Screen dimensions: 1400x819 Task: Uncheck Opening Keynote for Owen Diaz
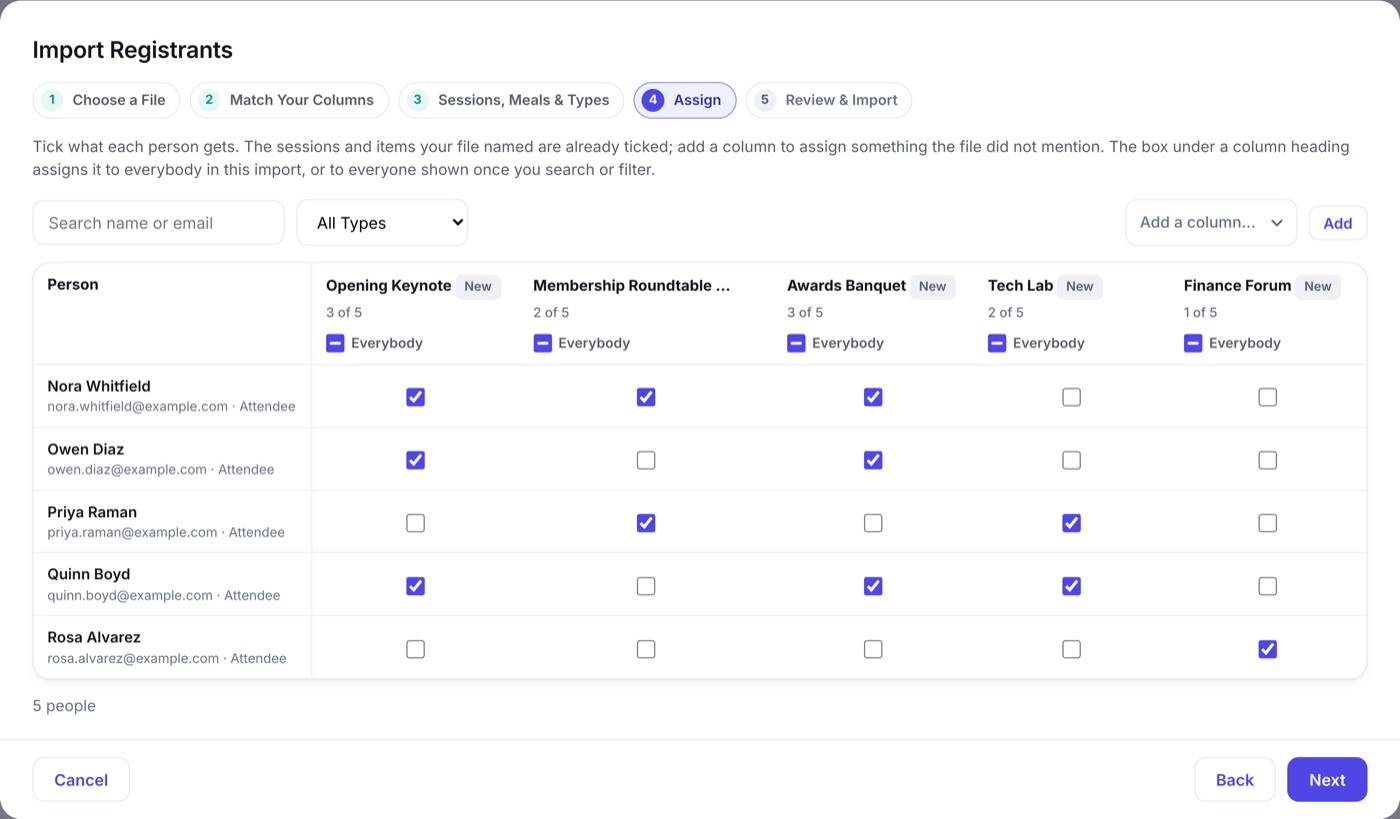point(415,460)
